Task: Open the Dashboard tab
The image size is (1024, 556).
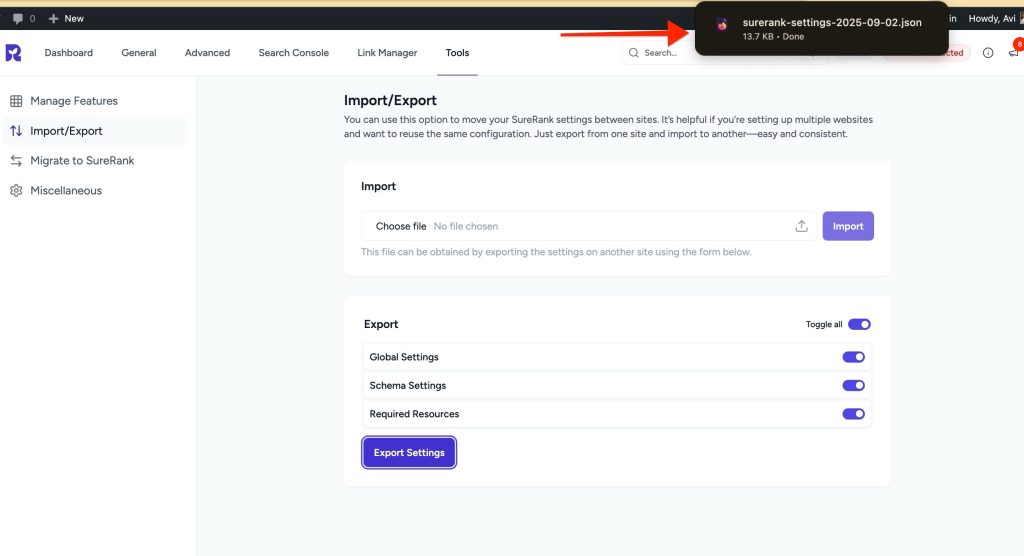Action: 69,53
